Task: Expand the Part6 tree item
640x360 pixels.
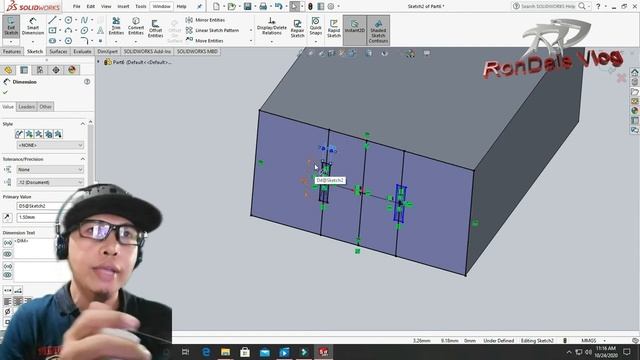Action: pos(98,62)
